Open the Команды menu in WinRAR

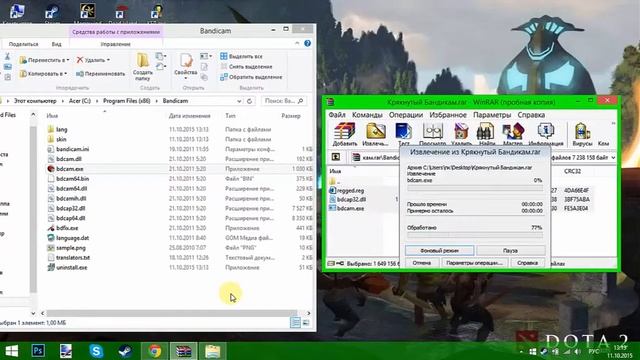click(367, 115)
